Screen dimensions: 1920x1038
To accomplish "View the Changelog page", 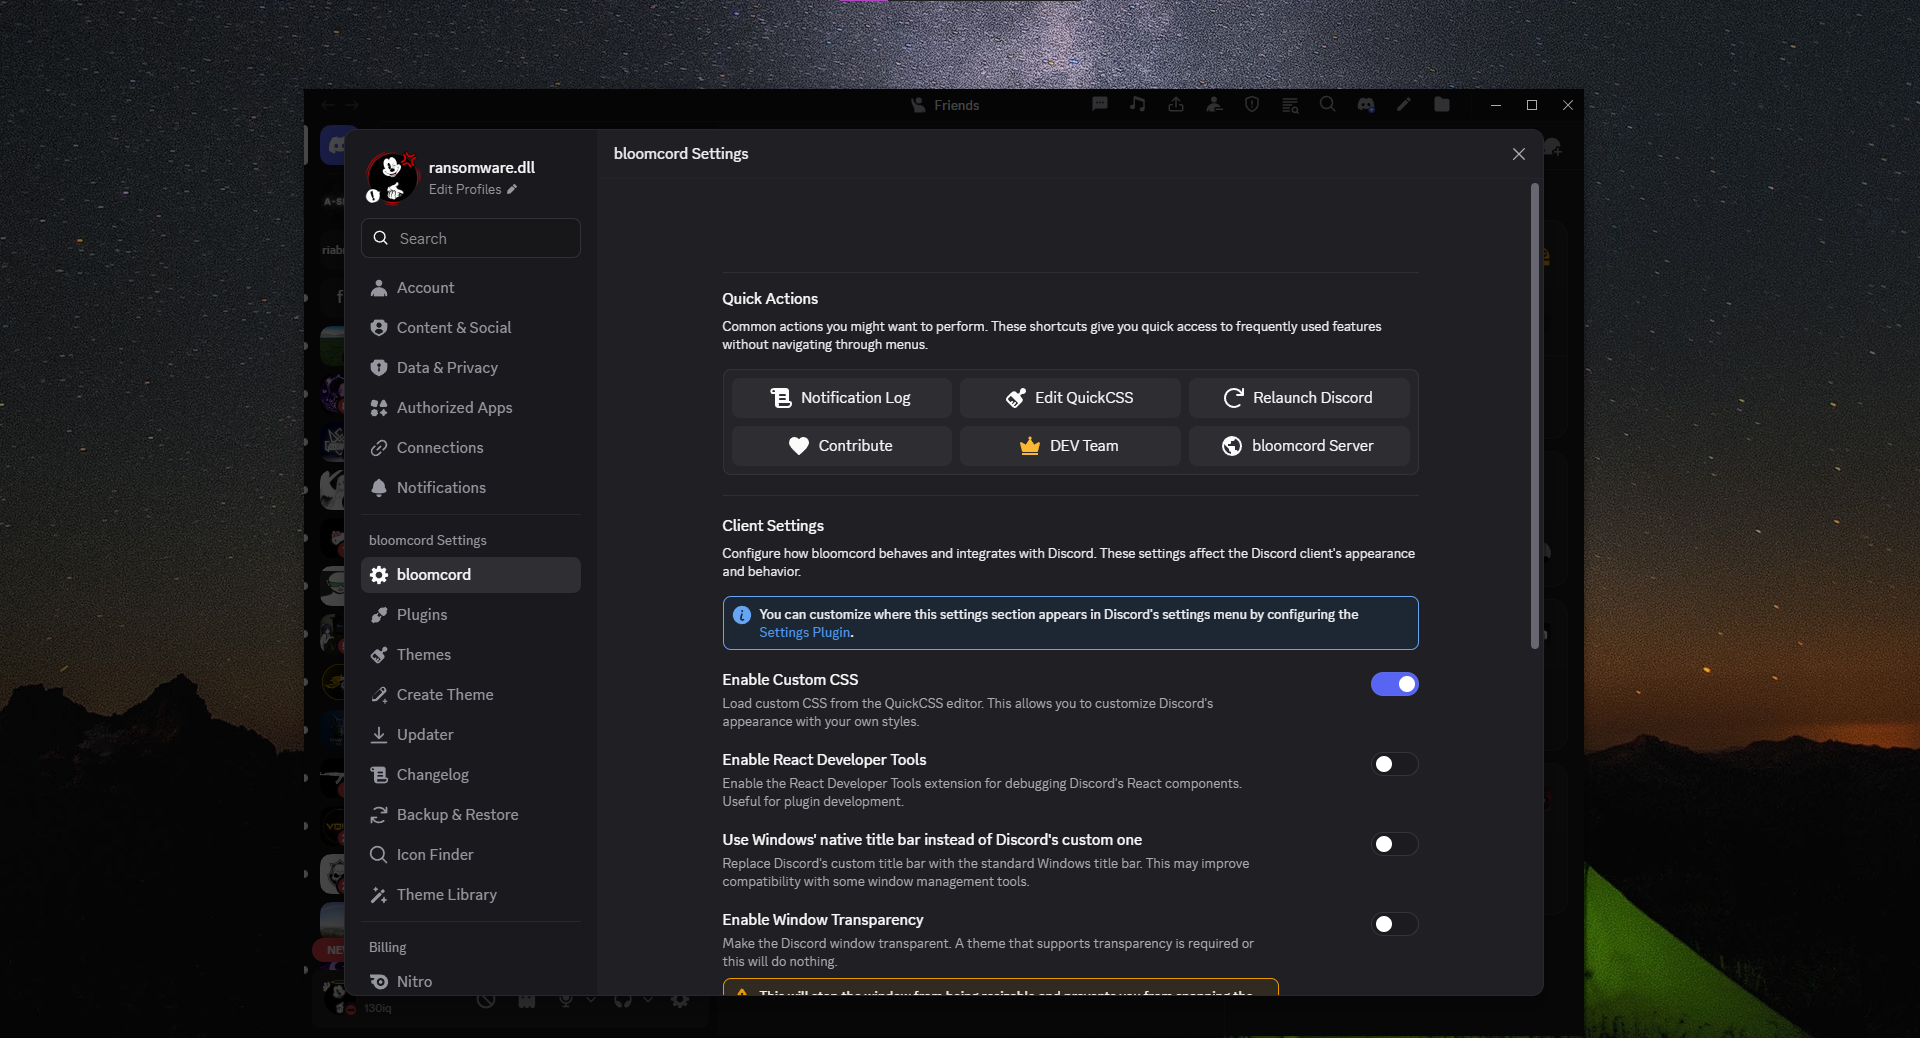I will [470, 775].
